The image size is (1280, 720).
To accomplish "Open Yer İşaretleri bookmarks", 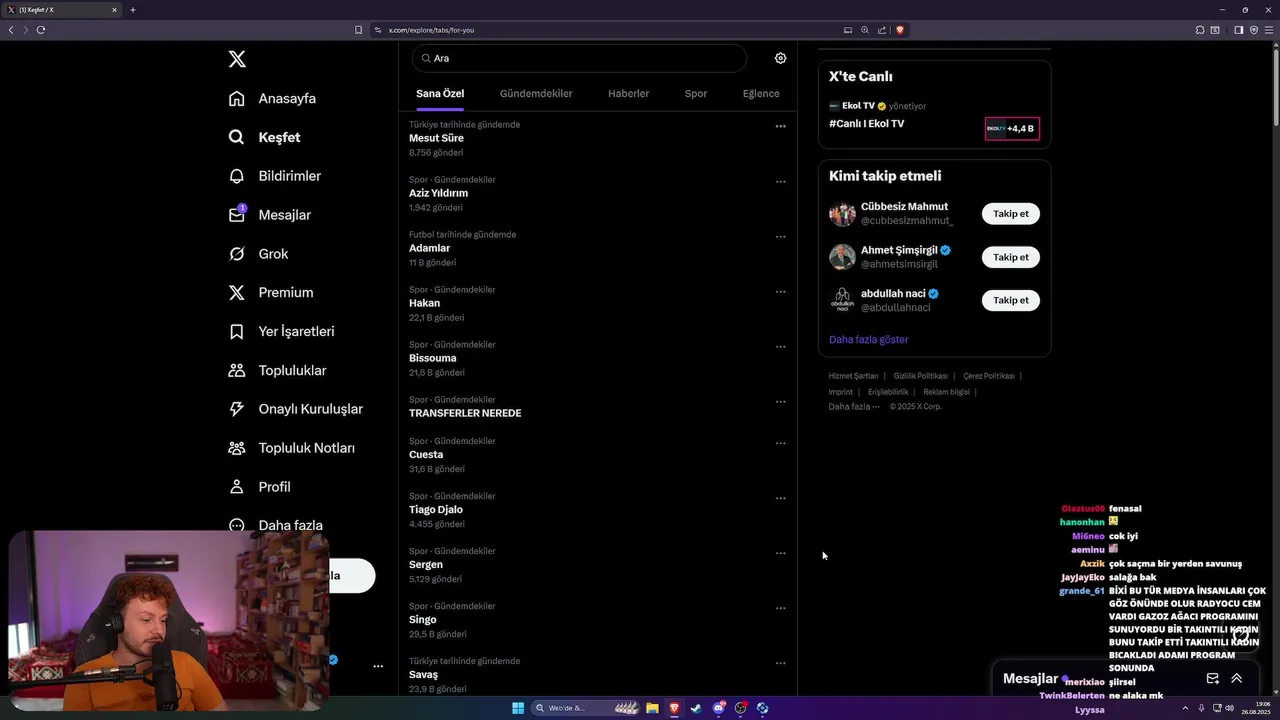I will [281, 331].
